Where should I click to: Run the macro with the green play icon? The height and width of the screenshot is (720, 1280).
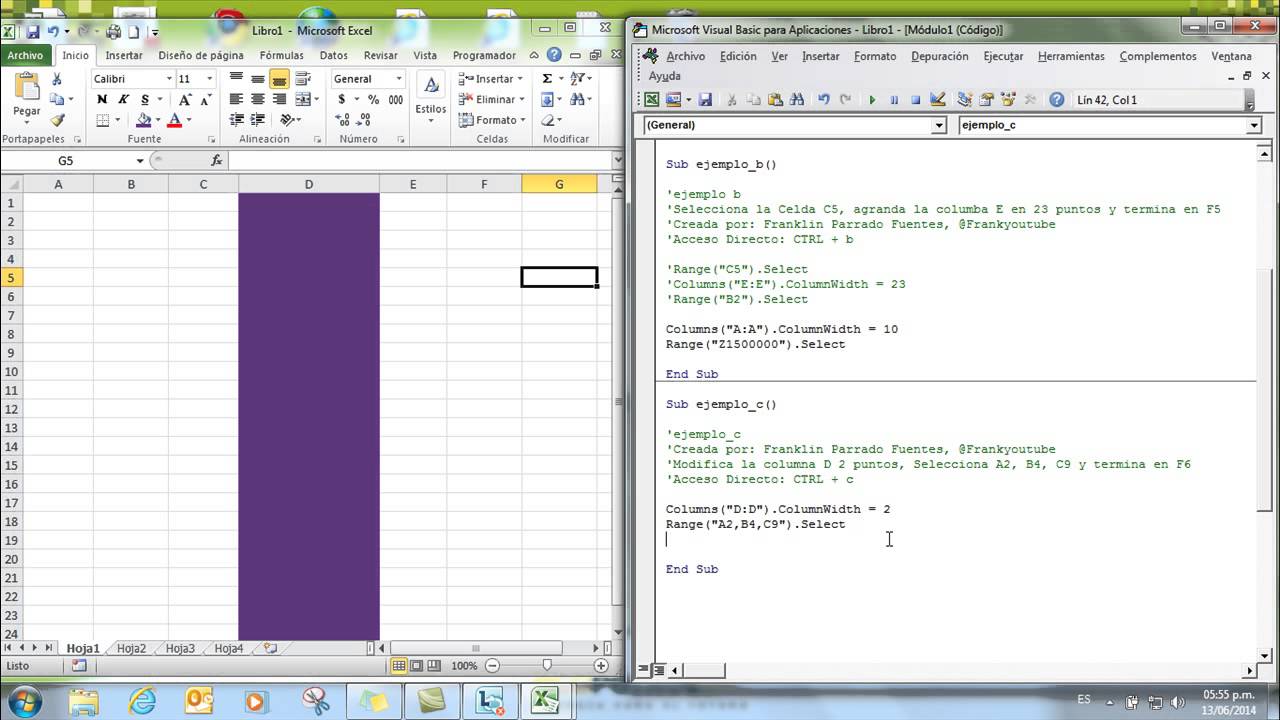coord(872,100)
